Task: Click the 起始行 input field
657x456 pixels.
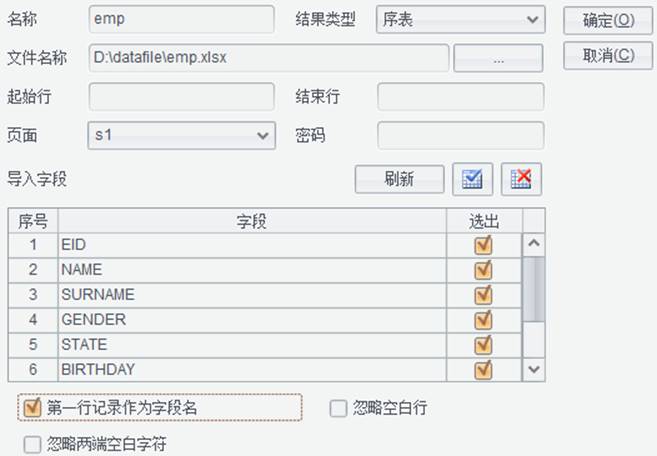Action: (181, 97)
